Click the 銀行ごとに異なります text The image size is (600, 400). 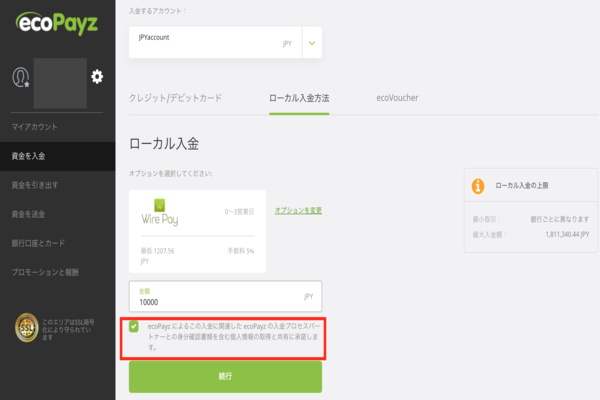tap(559, 219)
